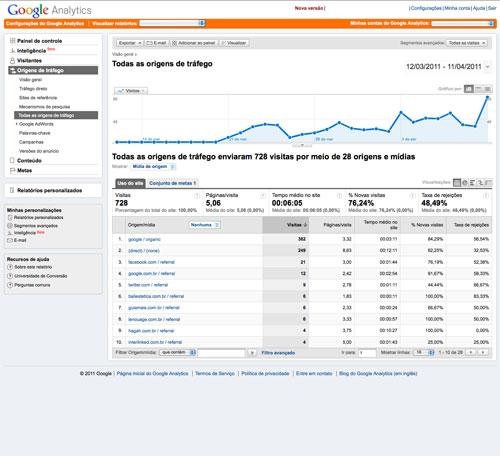Click Adicionar ao painel toolbar button
The image size is (500, 456).
pyautogui.click(x=193, y=43)
